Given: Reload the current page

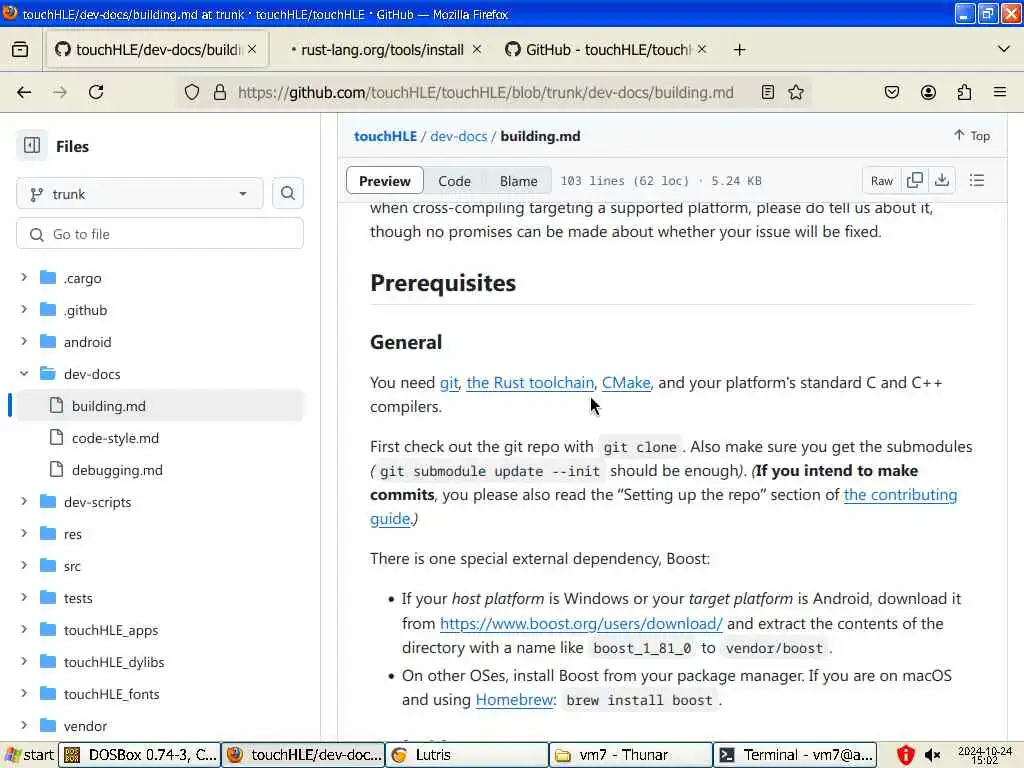Looking at the screenshot, I should coord(96,92).
